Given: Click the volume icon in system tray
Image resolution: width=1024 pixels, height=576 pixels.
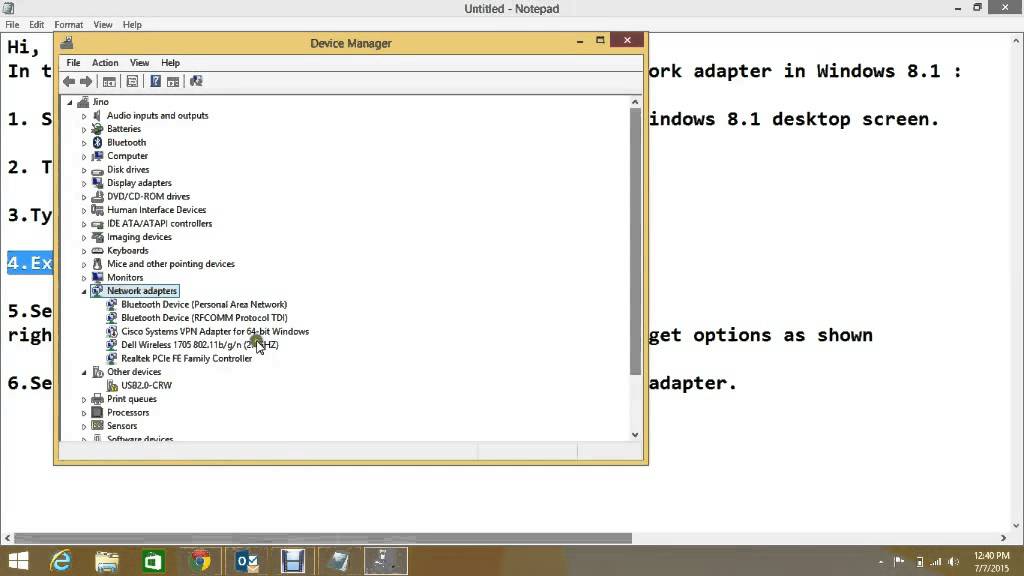Looking at the screenshot, I should coord(953,562).
